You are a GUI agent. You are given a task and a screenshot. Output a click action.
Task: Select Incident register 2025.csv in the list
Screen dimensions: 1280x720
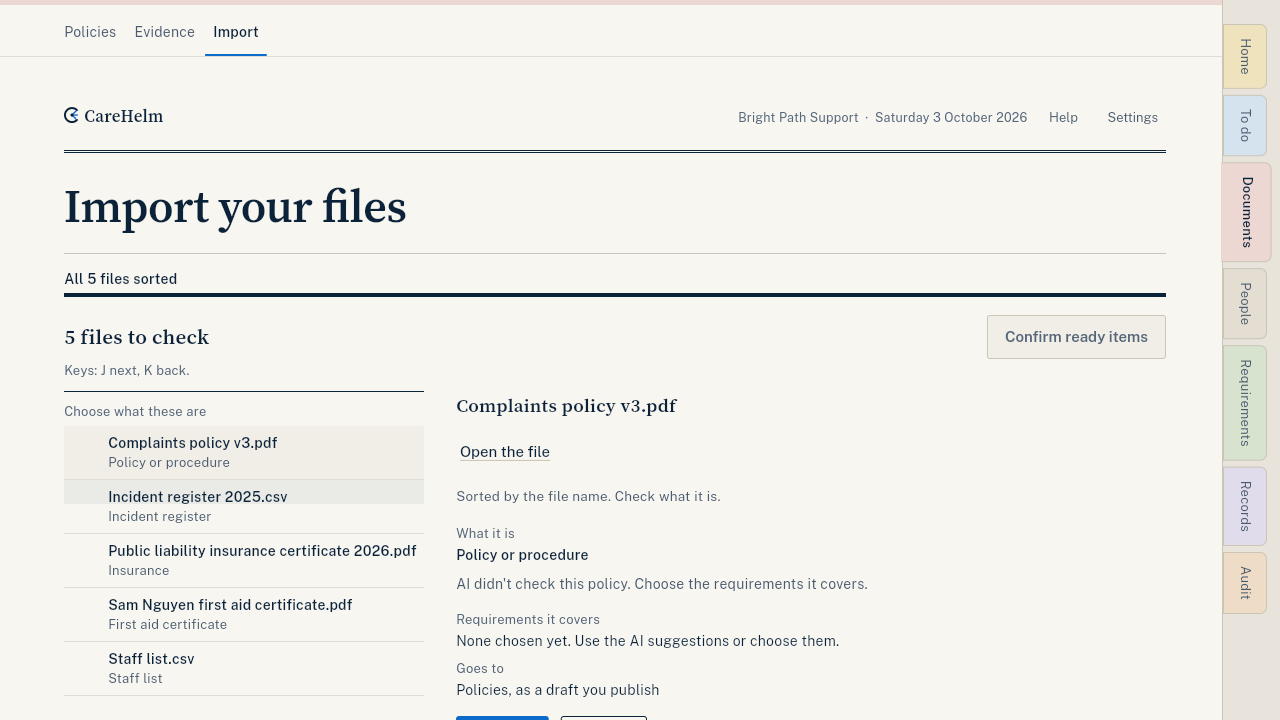pyautogui.click(x=244, y=506)
